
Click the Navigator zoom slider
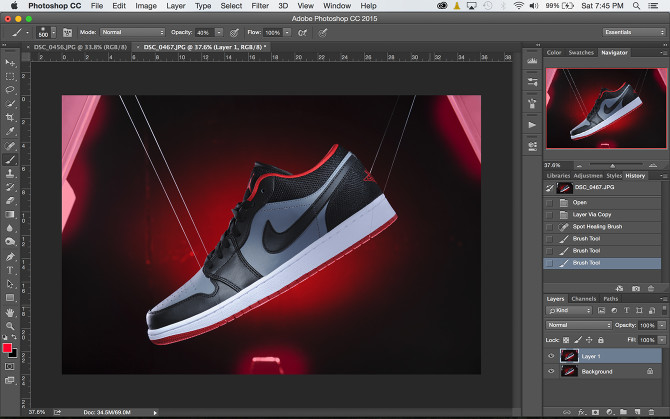point(615,165)
